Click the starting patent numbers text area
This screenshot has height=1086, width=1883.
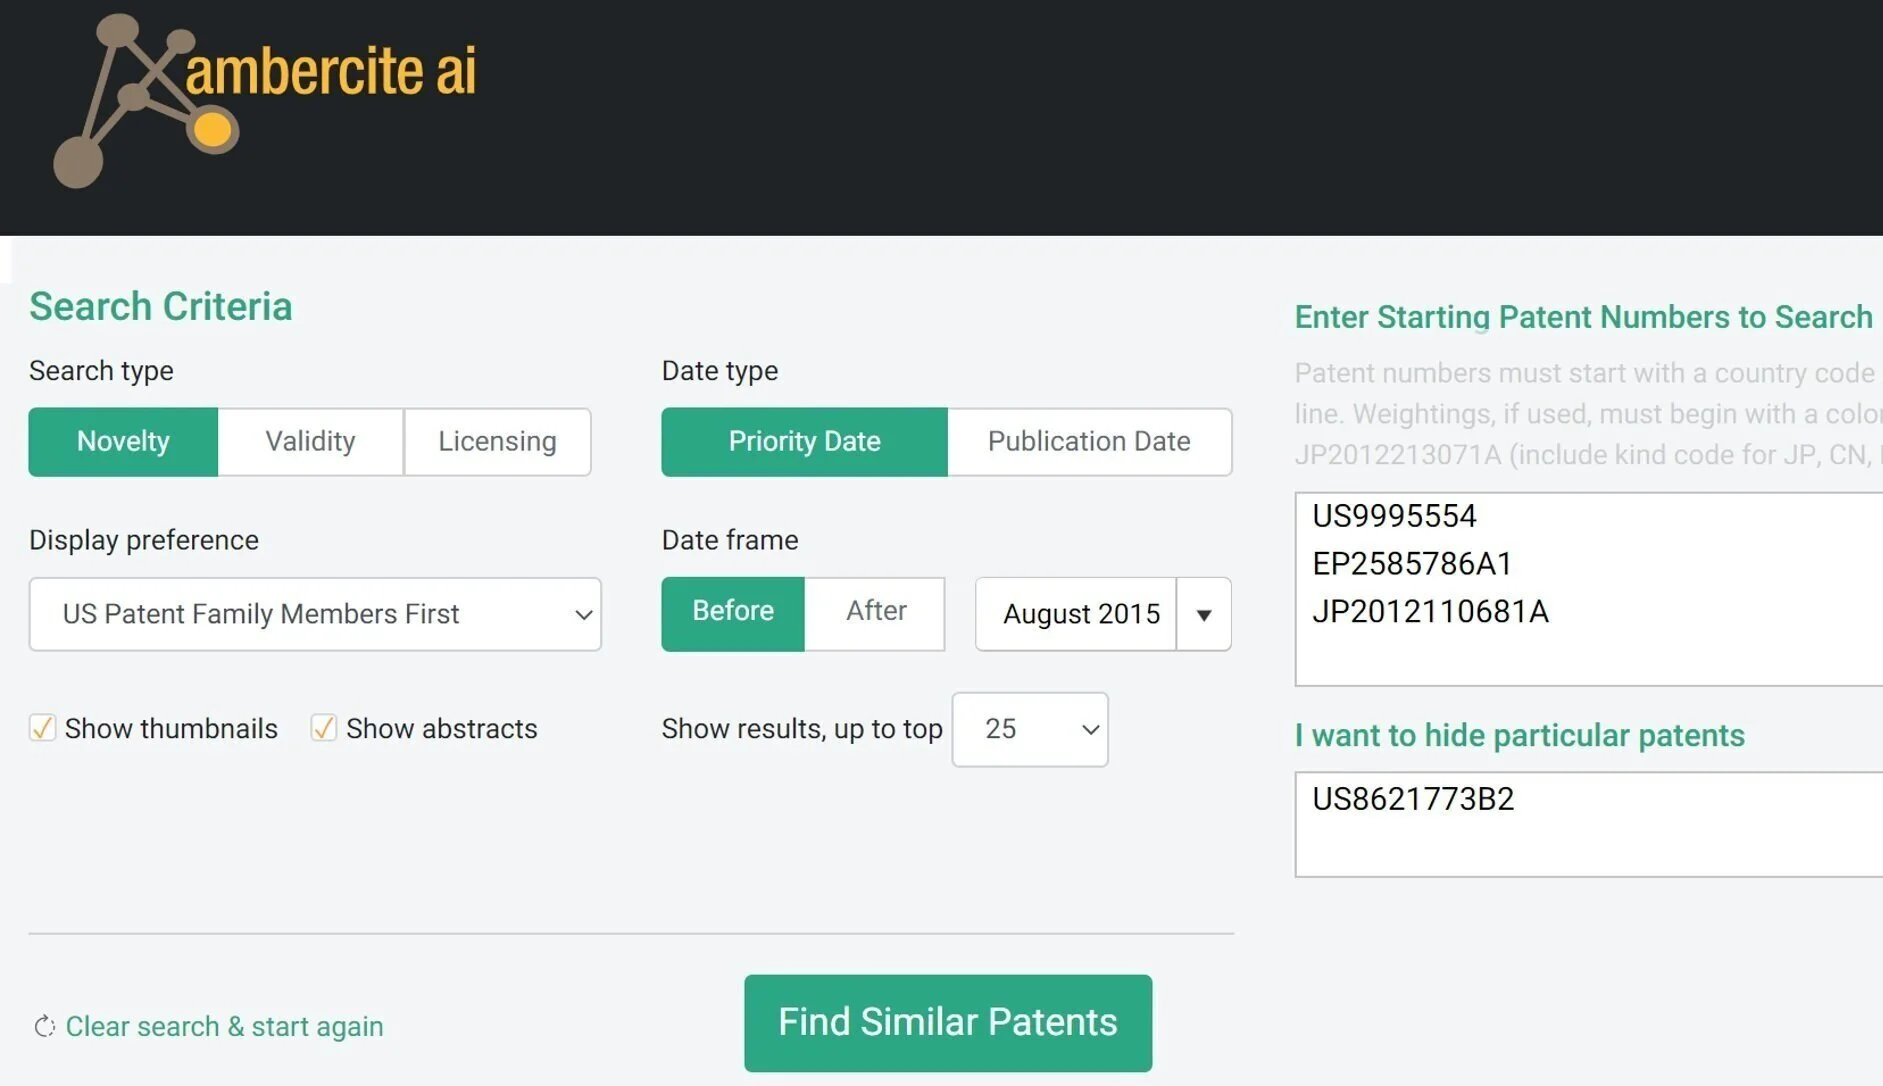1589,589
